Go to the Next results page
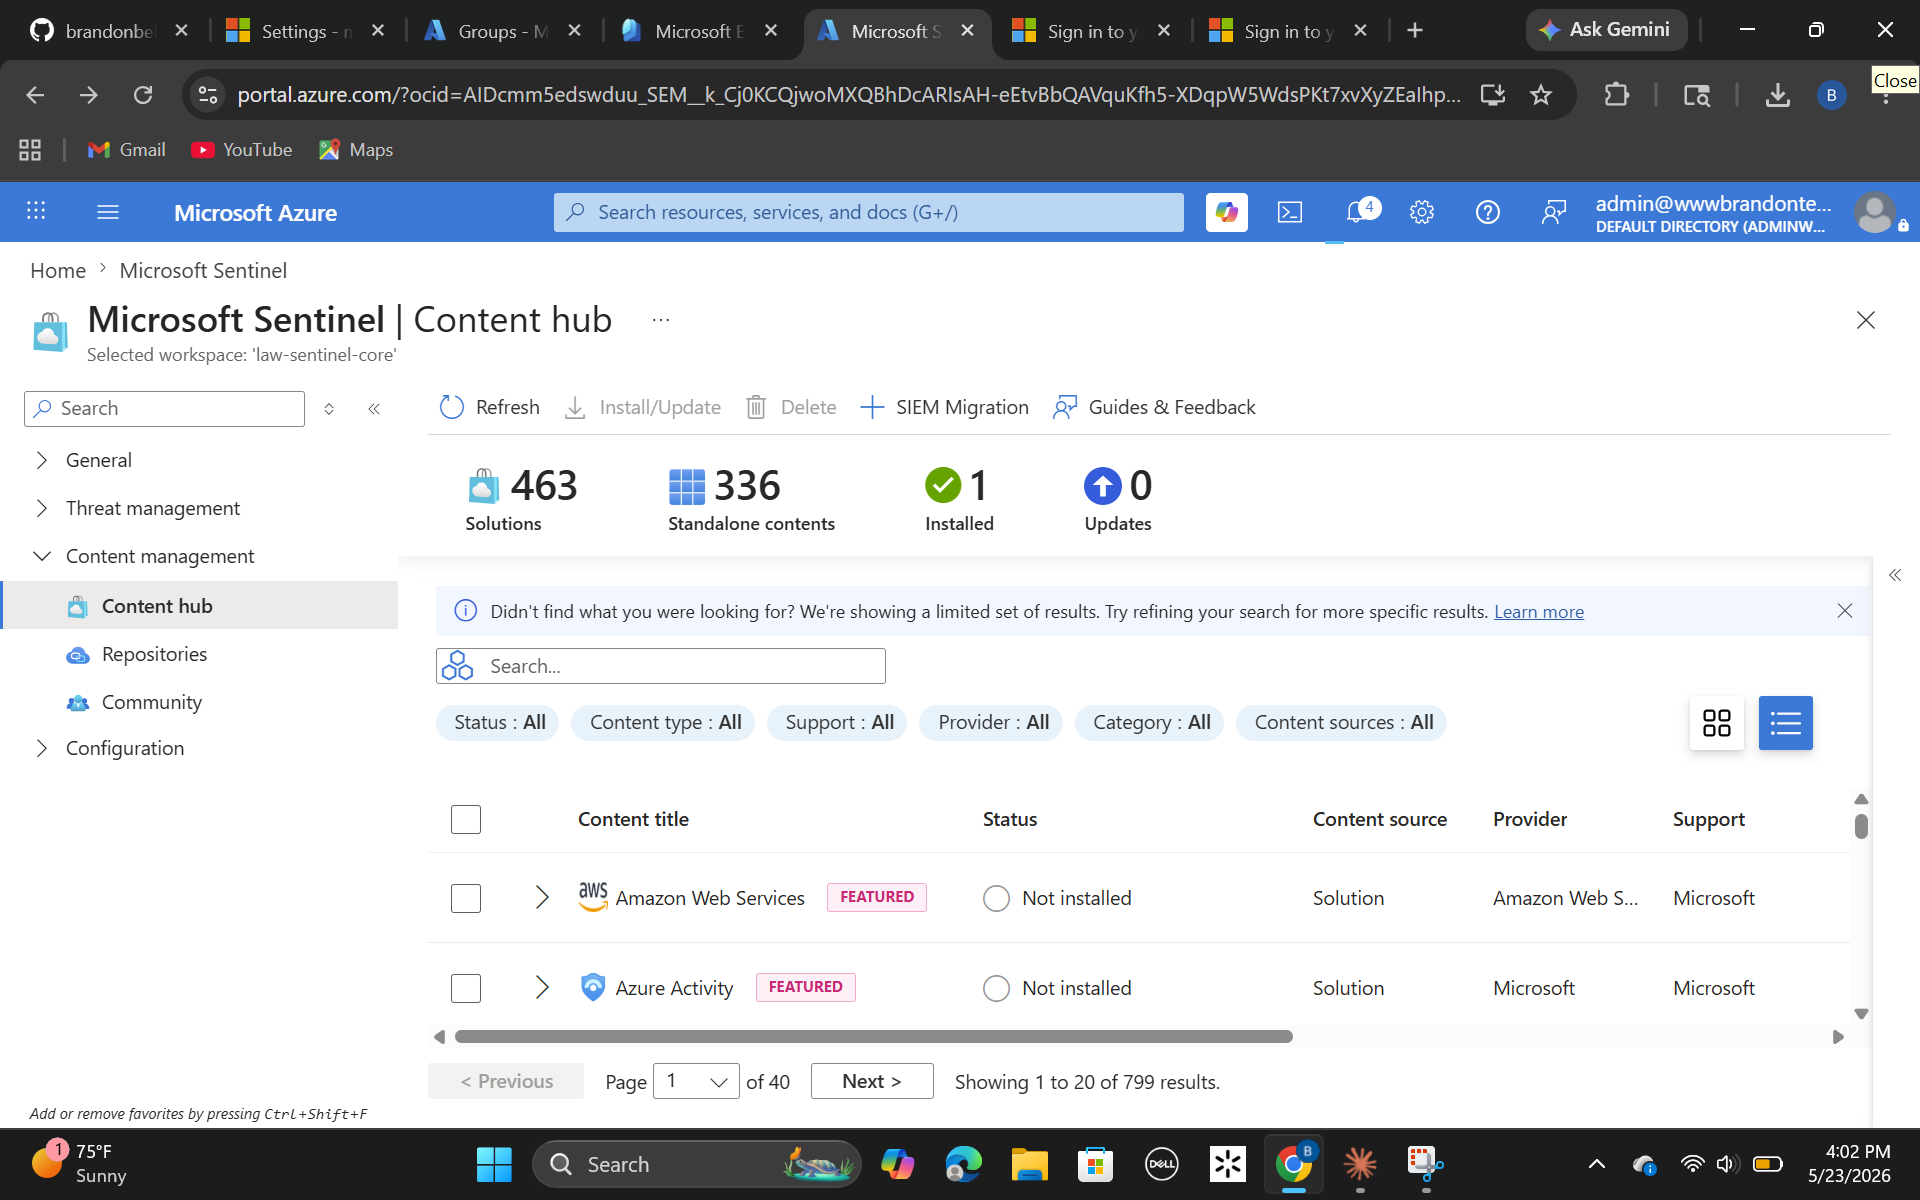The width and height of the screenshot is (1920, 1200). coord(872,1081)
